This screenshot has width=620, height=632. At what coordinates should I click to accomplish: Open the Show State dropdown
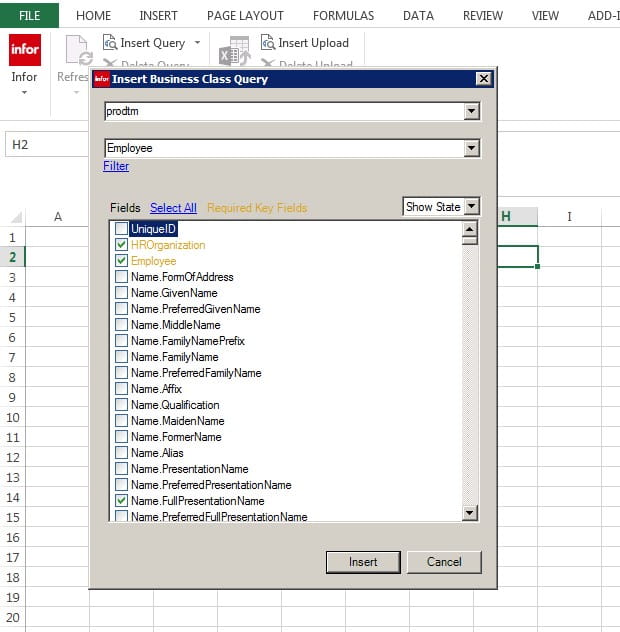[471, 206]
